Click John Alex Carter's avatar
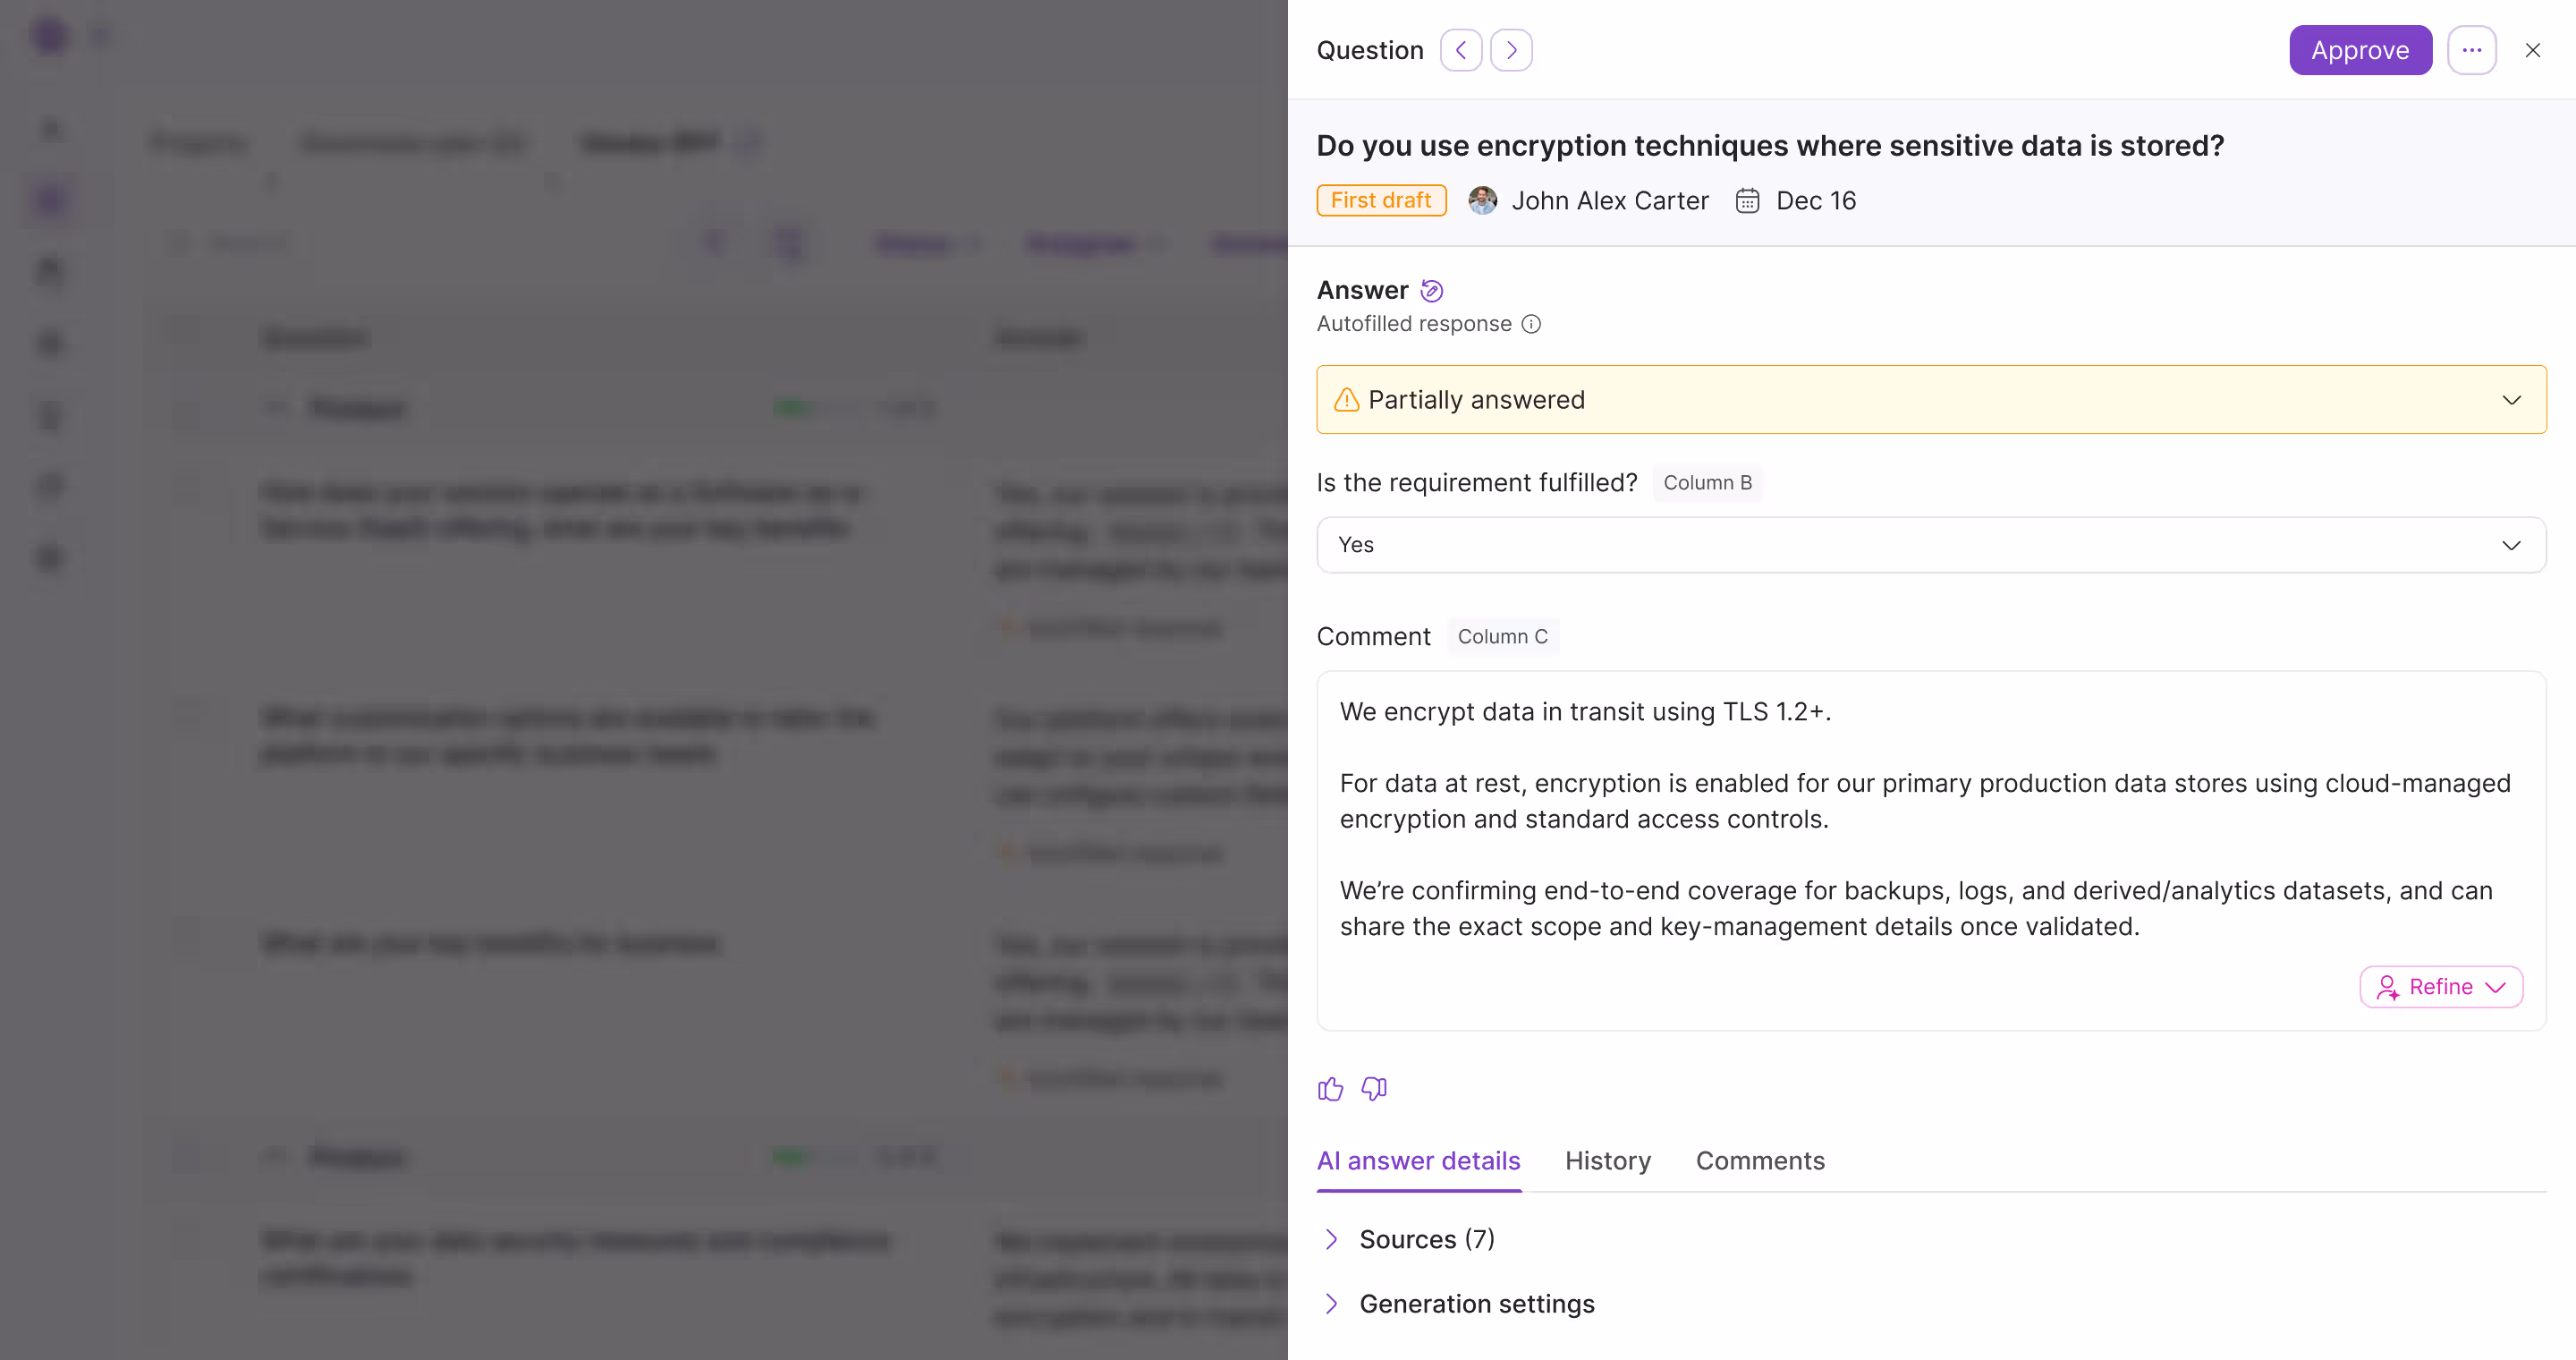The image size is (2576, 1360). [x=1482, y=201]
